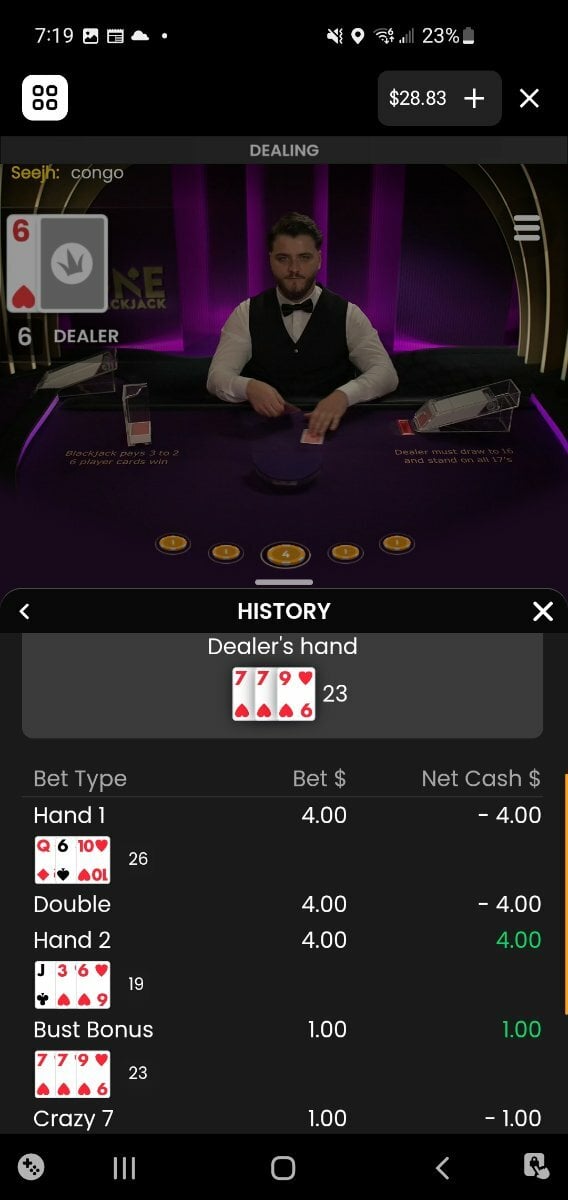Go back with the History left chevron
The image size is (568, 1200).
[x=25, y=611]
